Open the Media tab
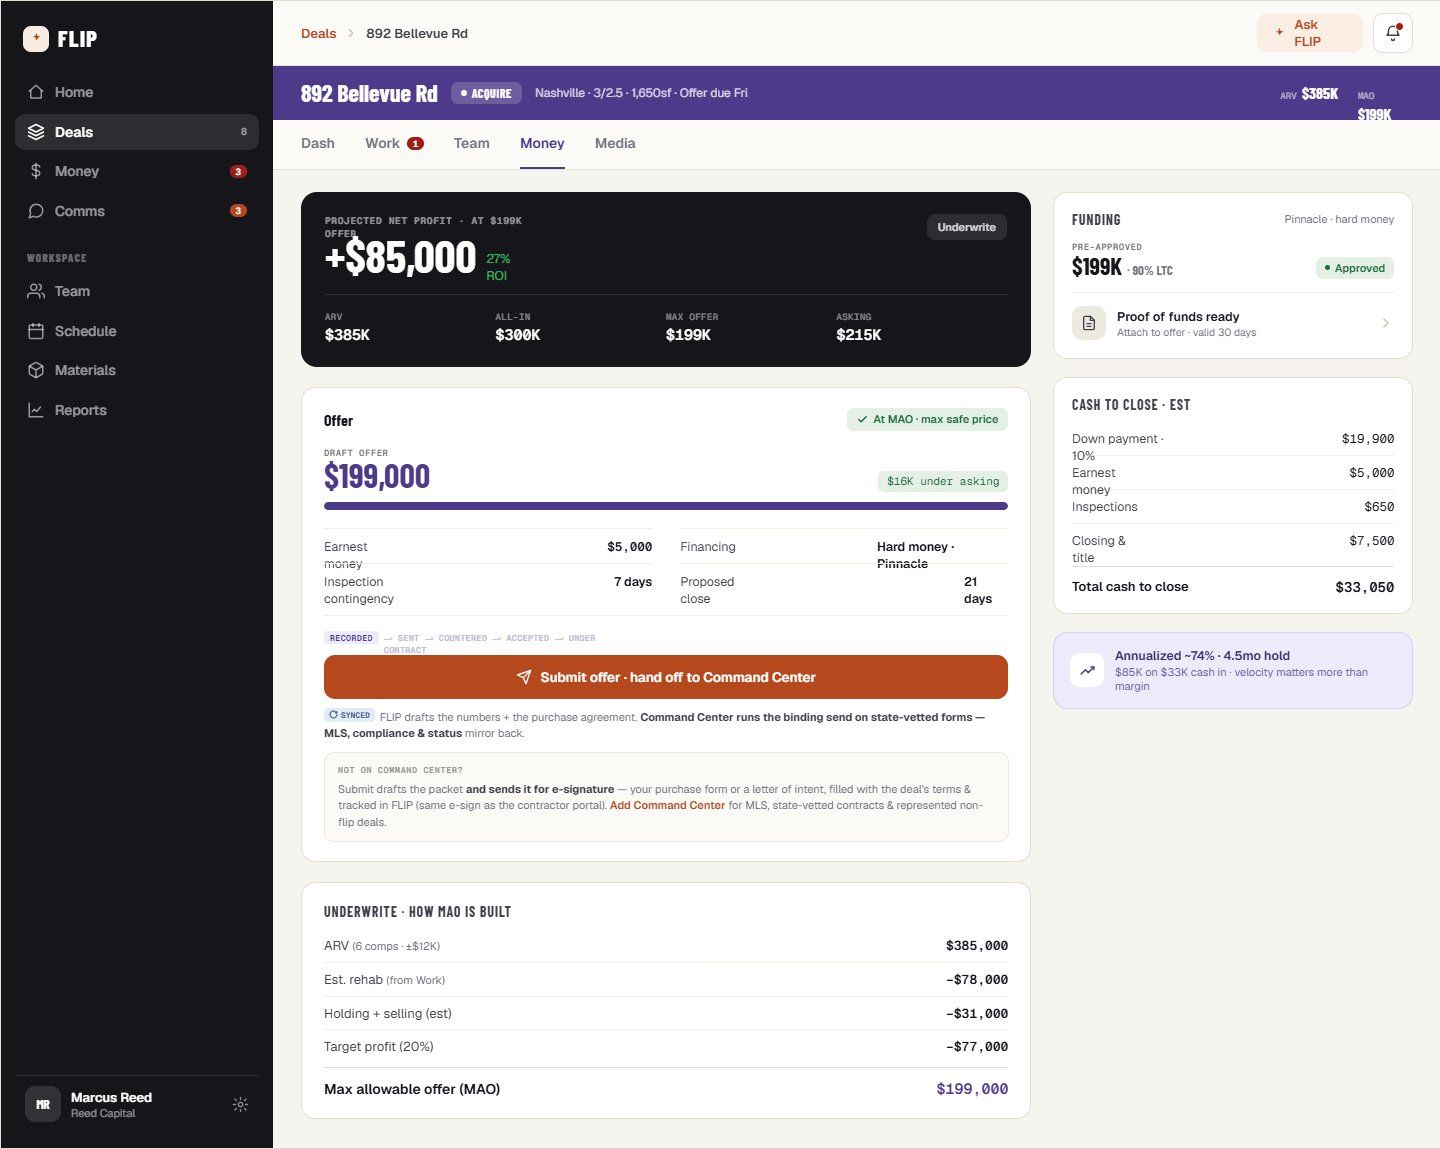The width and height of the screenshot is (1440, 1149). [615, 143]
